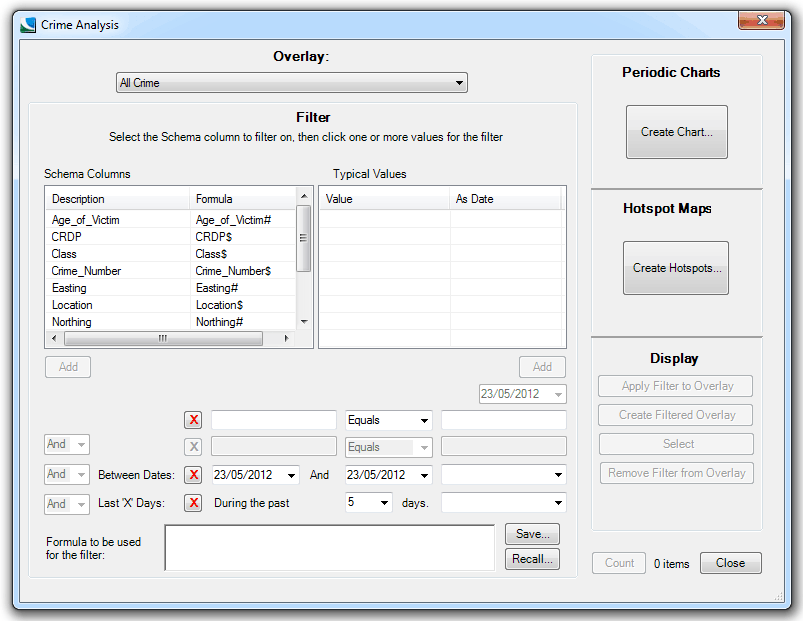Image resolution: width=803 pixels, height=621 pixels.
Task: Click Create Filtered Overlay
Action: tap(675, 415)
